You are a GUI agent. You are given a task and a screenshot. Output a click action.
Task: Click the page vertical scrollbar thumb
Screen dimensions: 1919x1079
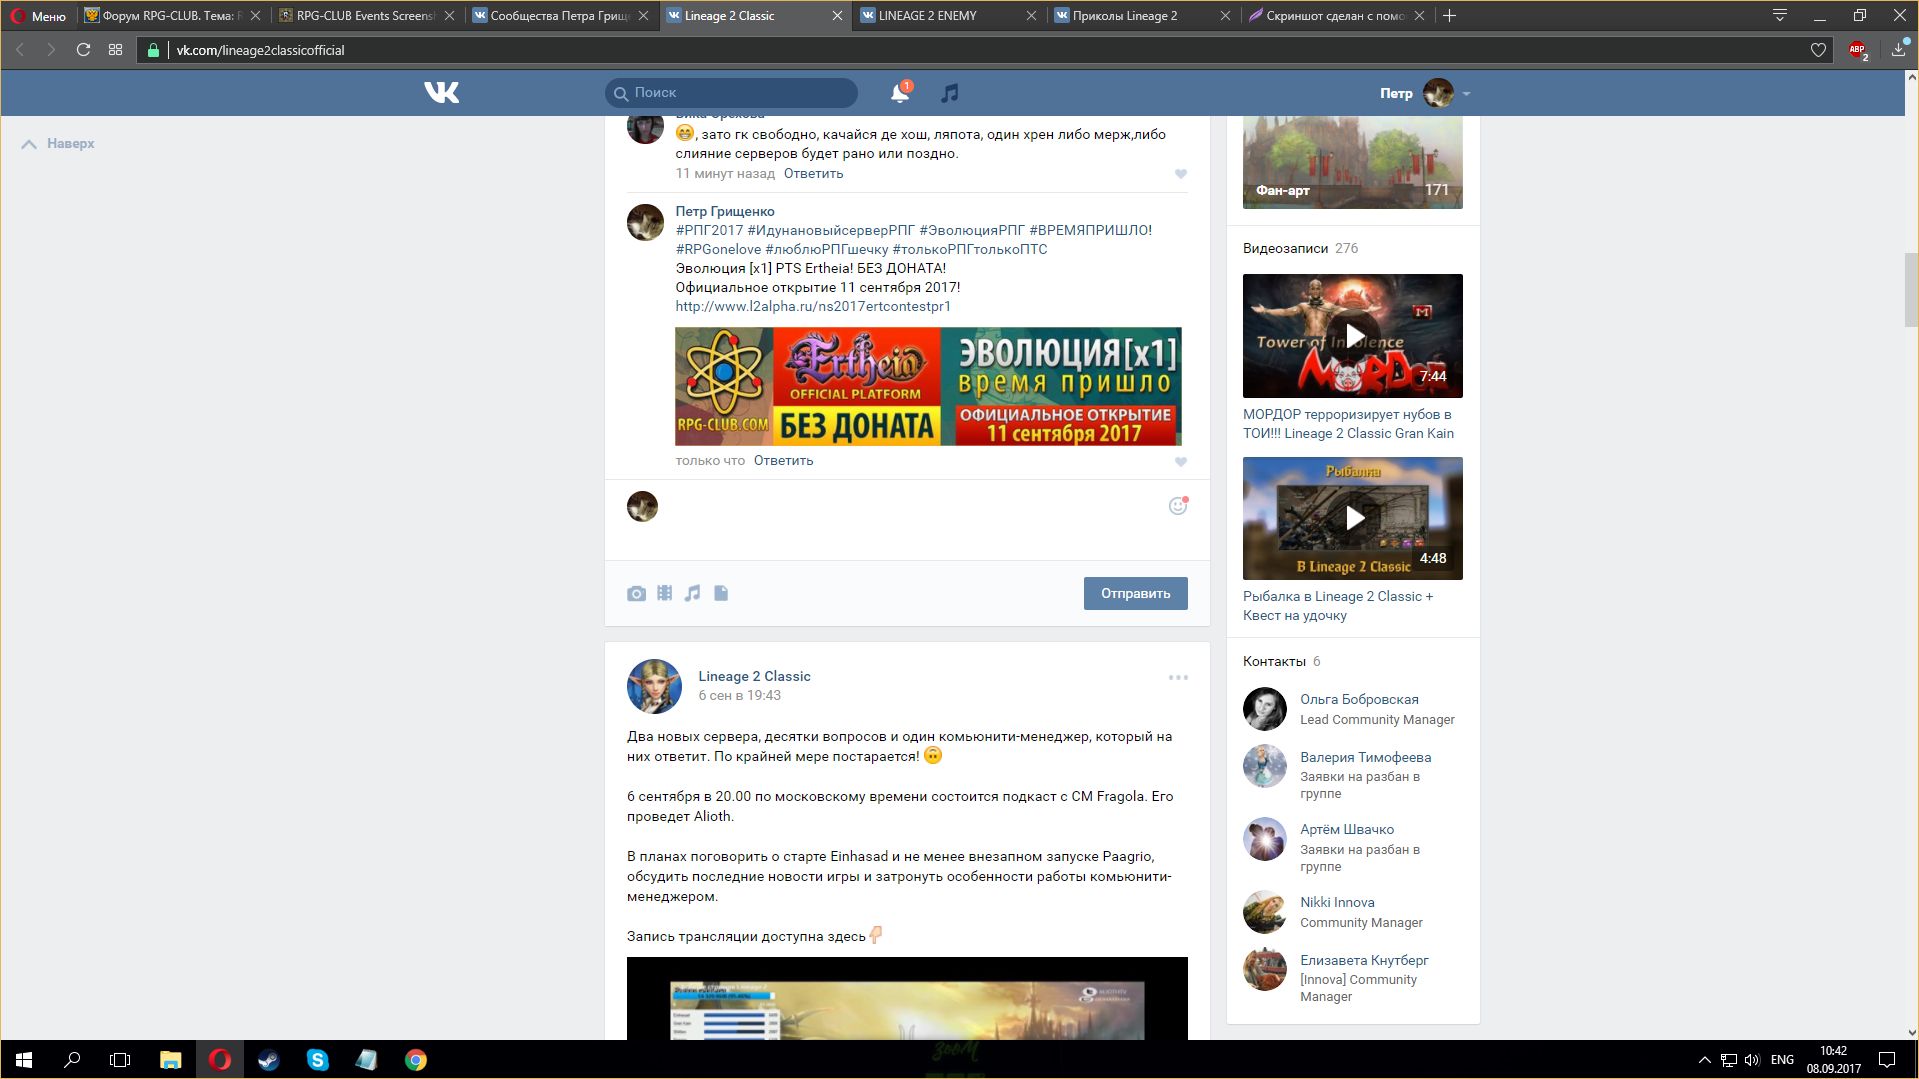(1911, 290)
